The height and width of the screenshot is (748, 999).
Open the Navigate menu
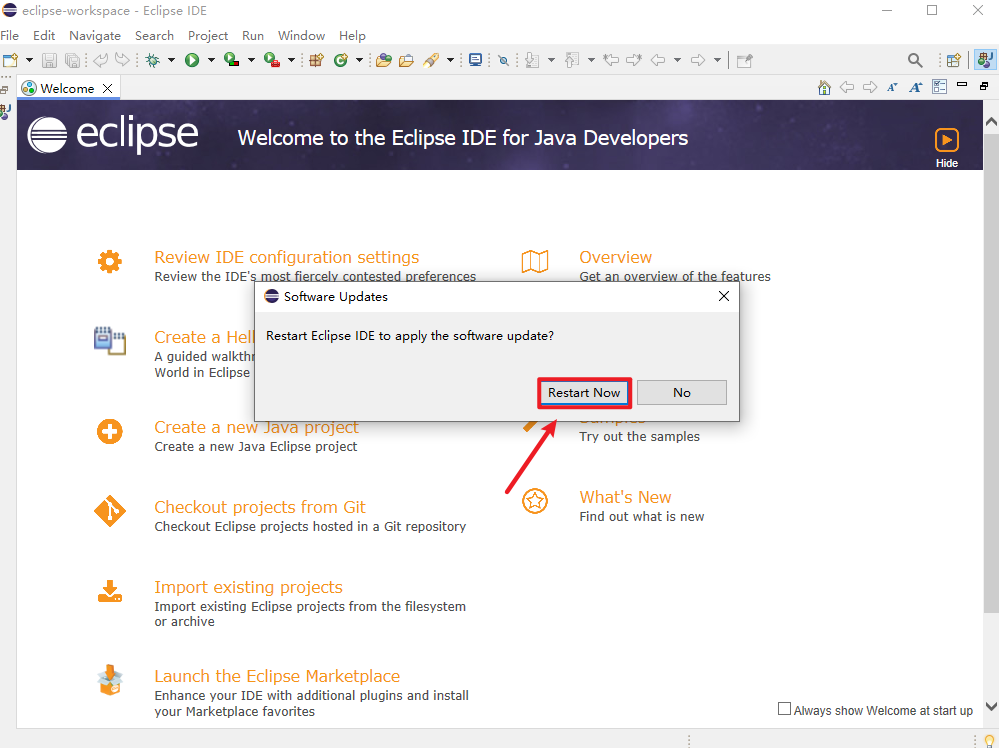[95, 35]
